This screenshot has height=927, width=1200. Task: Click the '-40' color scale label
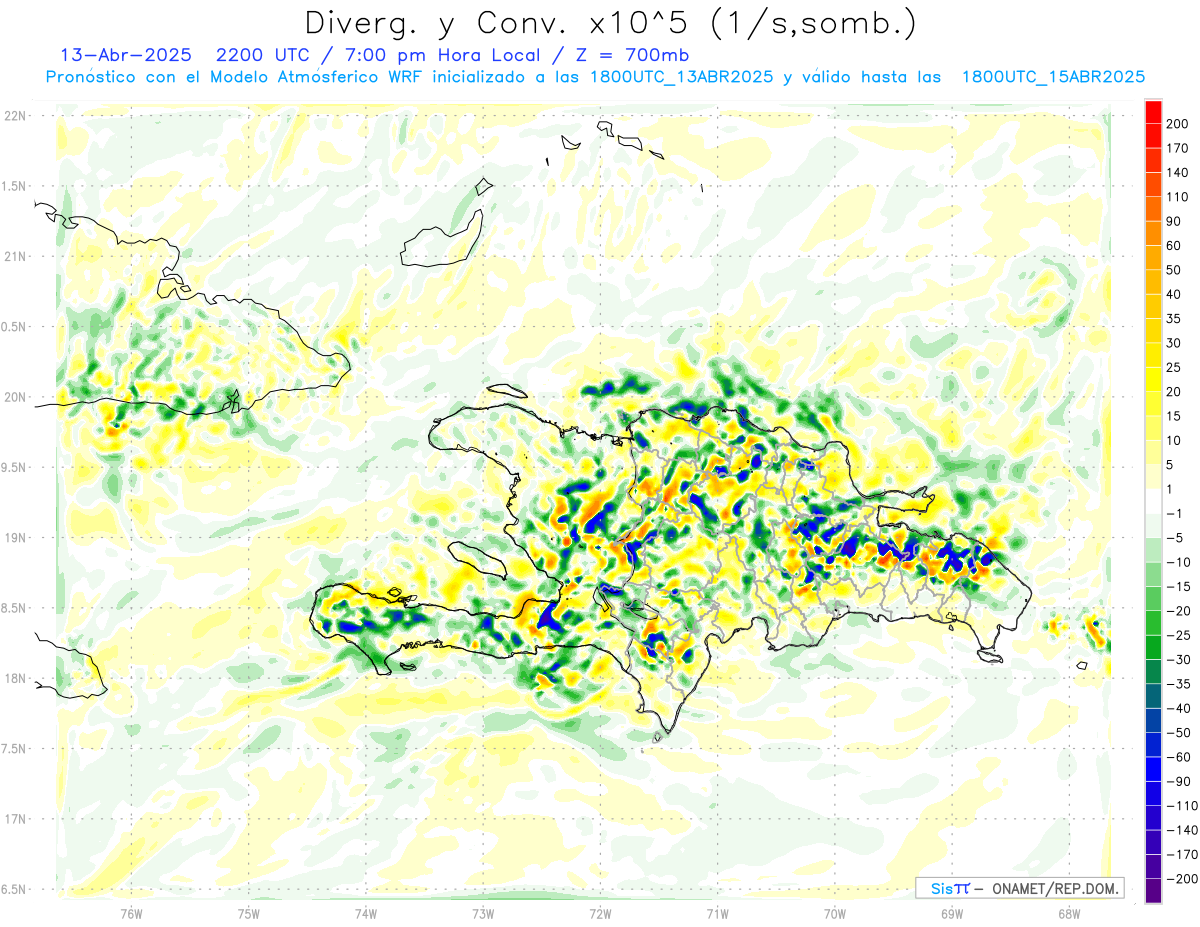tap(1179, 708)
